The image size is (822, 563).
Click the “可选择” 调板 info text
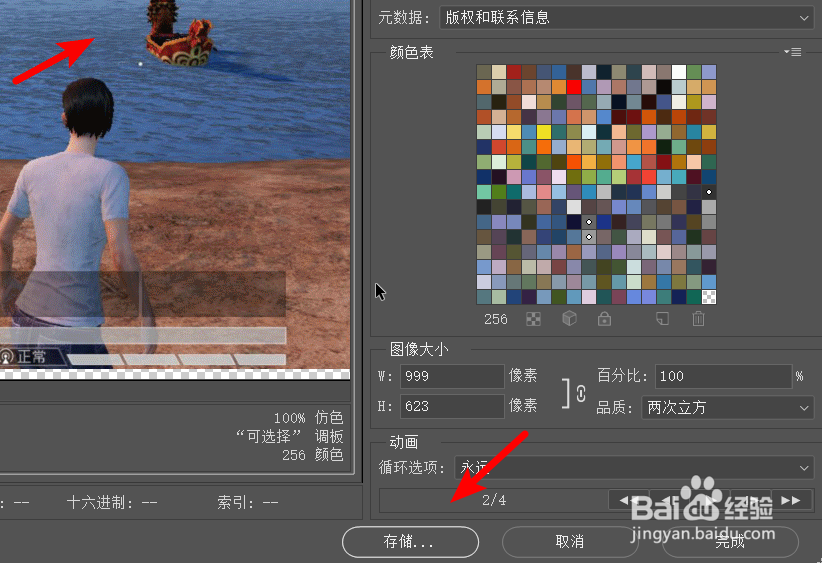click(x=289, y=436)
